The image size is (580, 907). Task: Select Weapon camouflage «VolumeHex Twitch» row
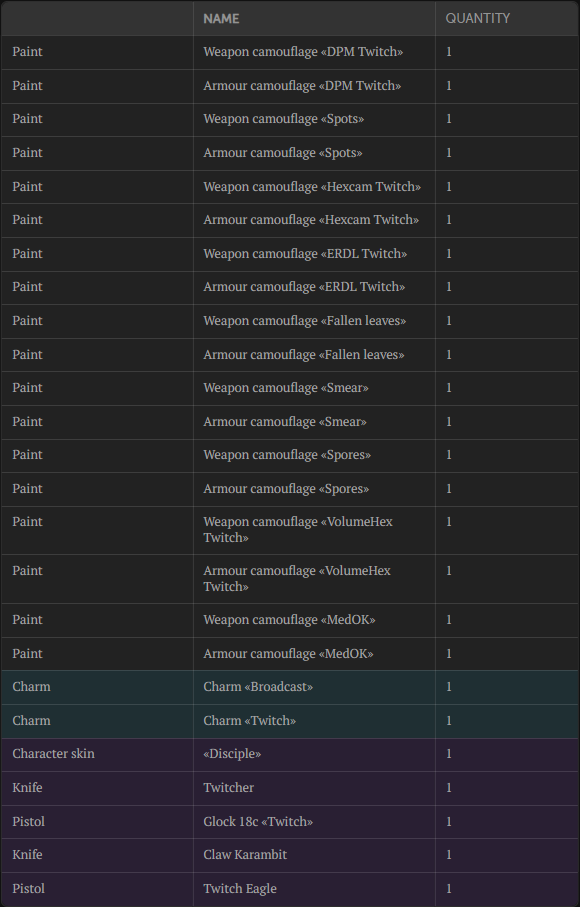coord(290,530)
